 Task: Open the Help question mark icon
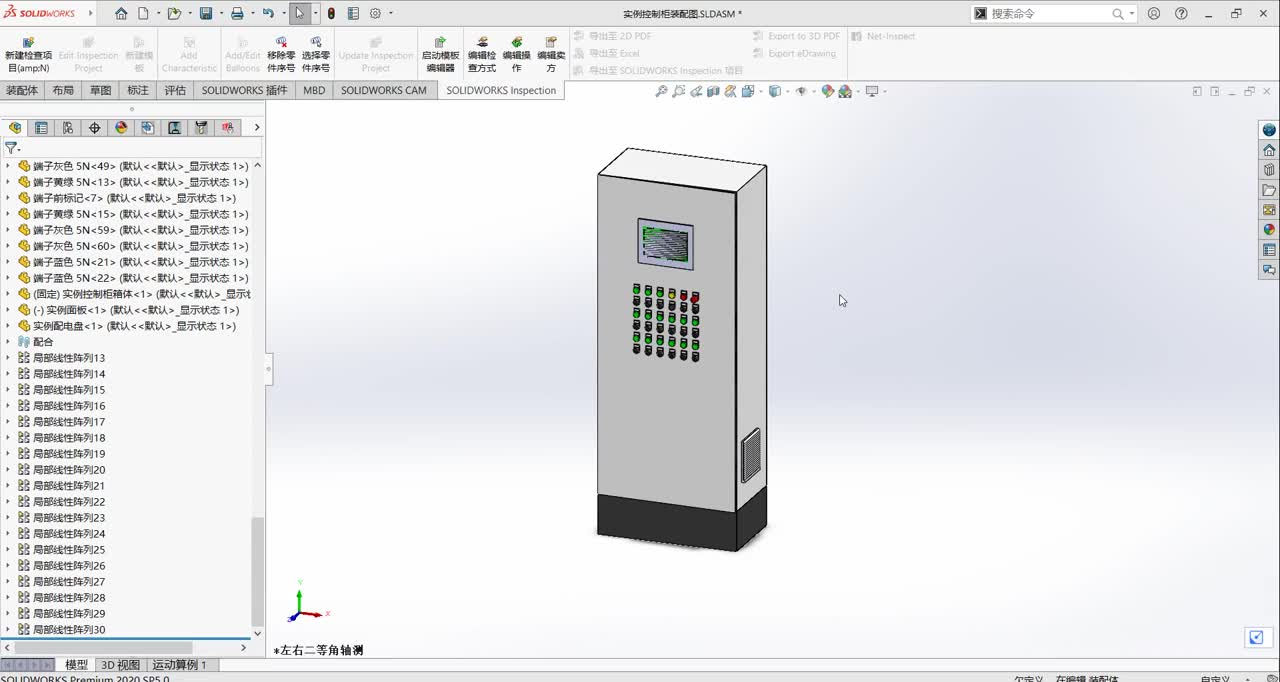pyautogui.click(x=1181, y=14)
